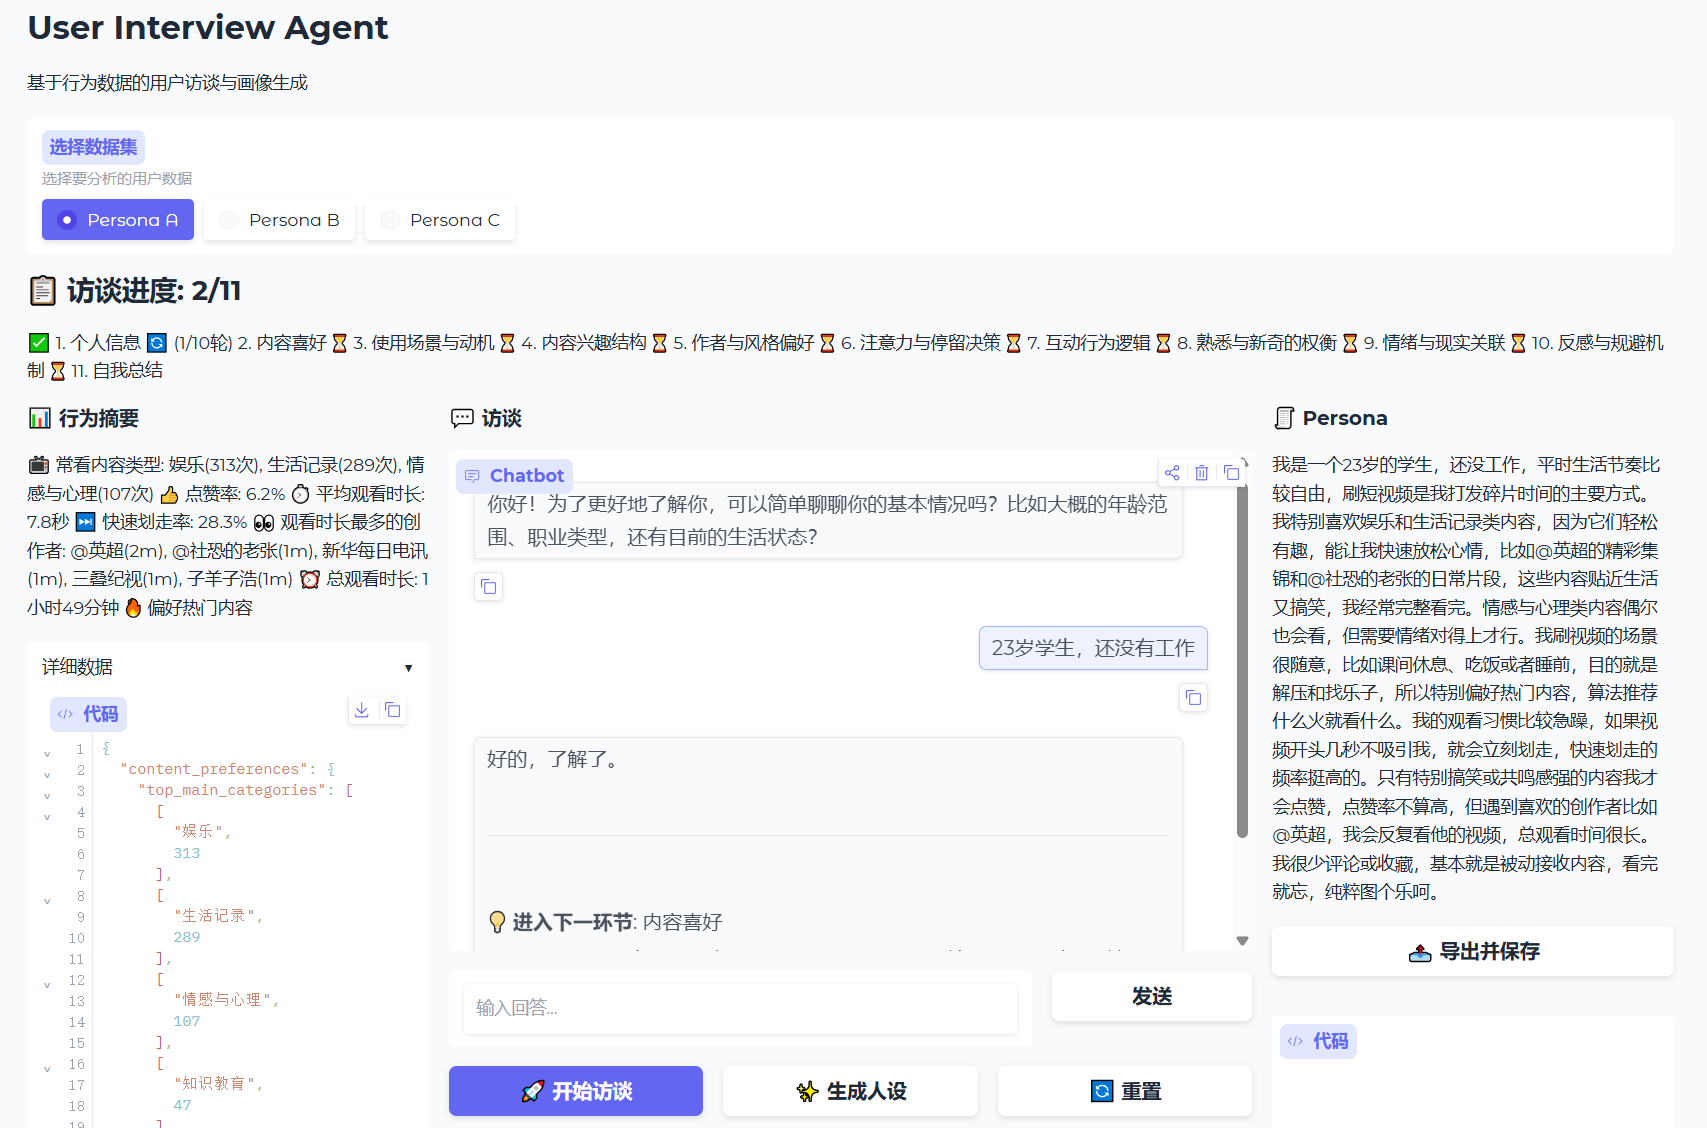Collapse the 详细数据 accordion section
This screenshot has width=1707, height=1128.
(408, 668)
